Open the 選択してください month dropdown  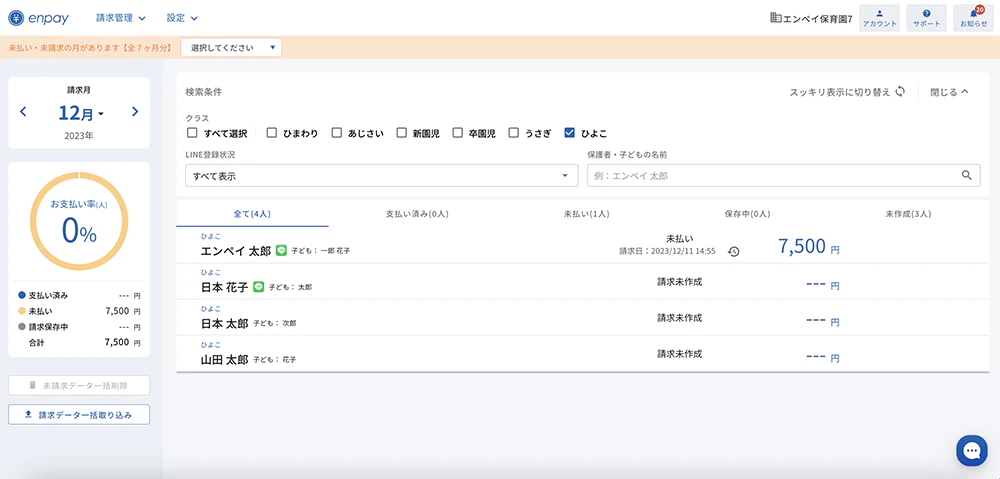[232, 48]
